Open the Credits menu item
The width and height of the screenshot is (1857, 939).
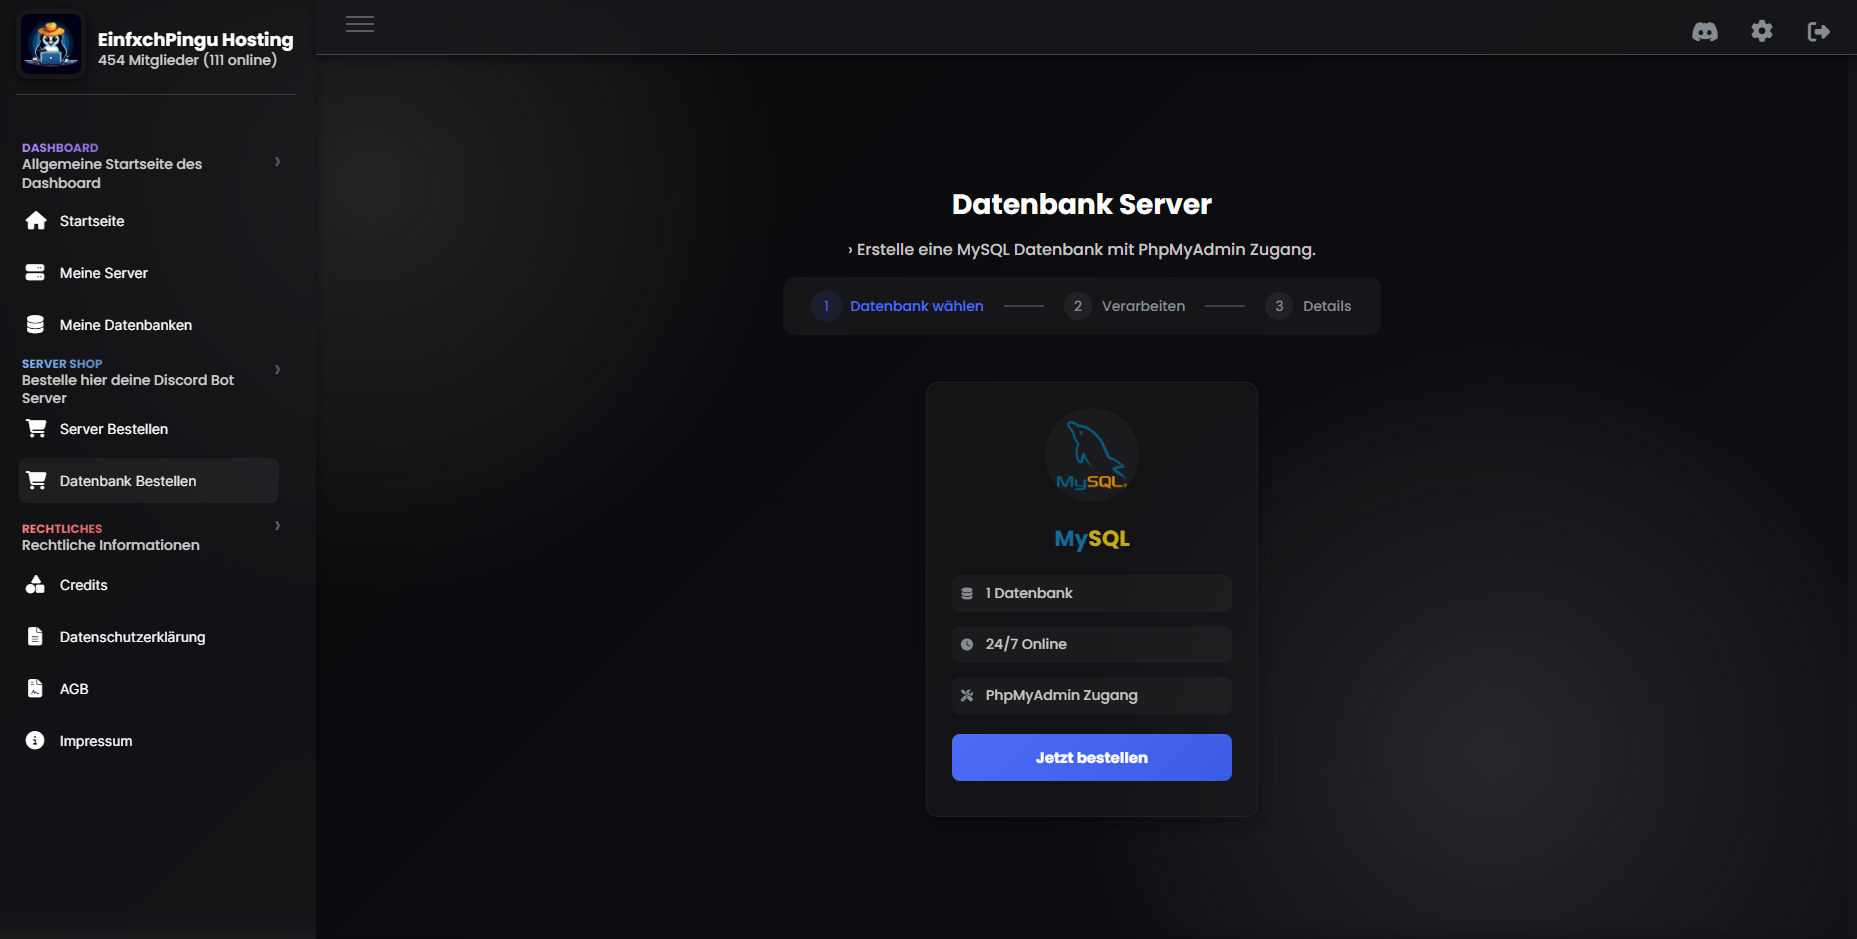[x=83, y=585]
